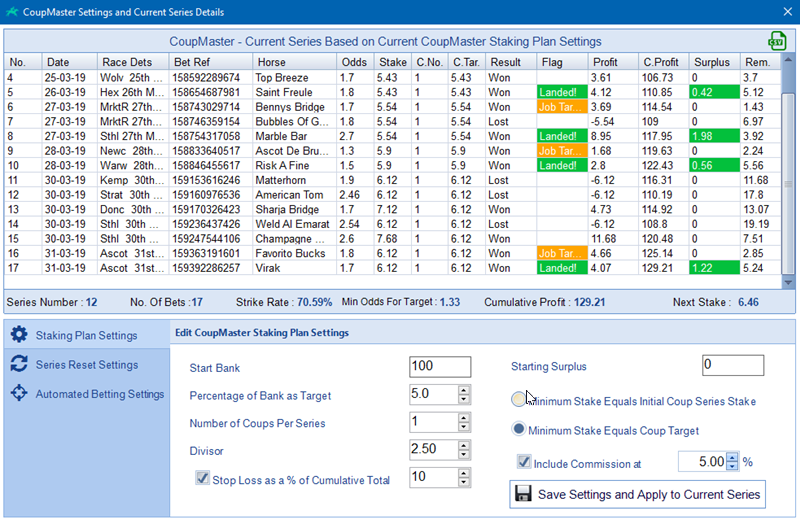Decrease the commission percentage

pyautogui.click(x=732, y=466)
